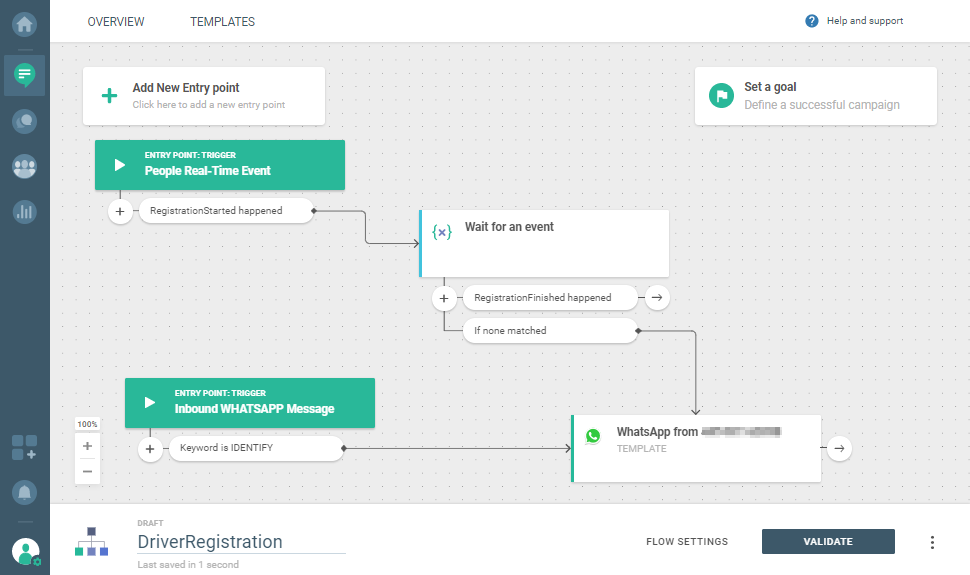Edit the DriverRegistration flow name field
The height and width of the screenshot is (575, 970).
(x=240, y=542)
